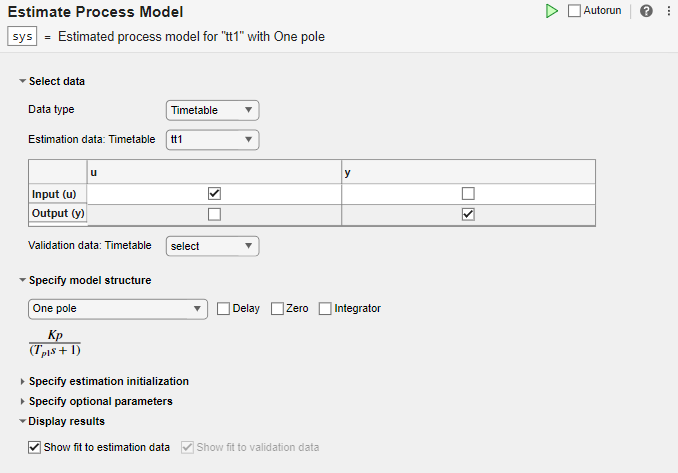Viewport: 678px width, 473px height.
Task: Click the green Run task button
Action: coord(551,11)
